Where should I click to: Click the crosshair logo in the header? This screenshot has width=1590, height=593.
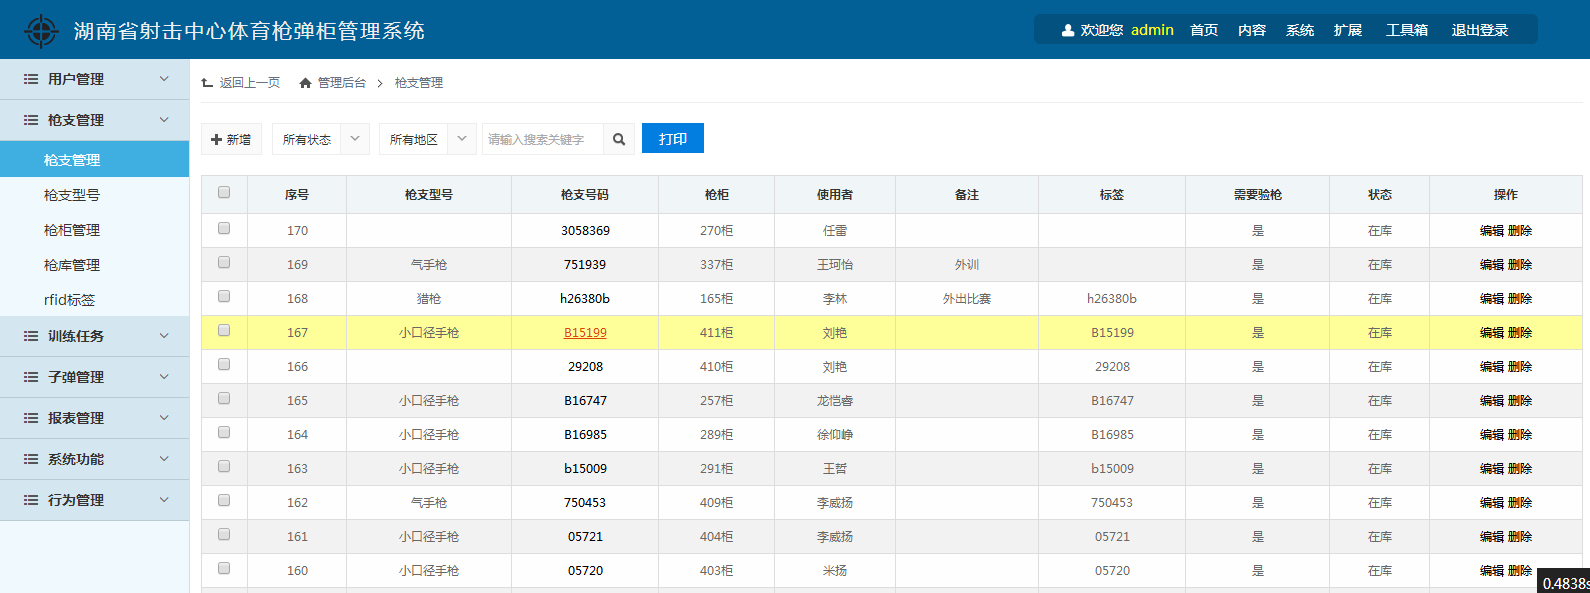41,31
